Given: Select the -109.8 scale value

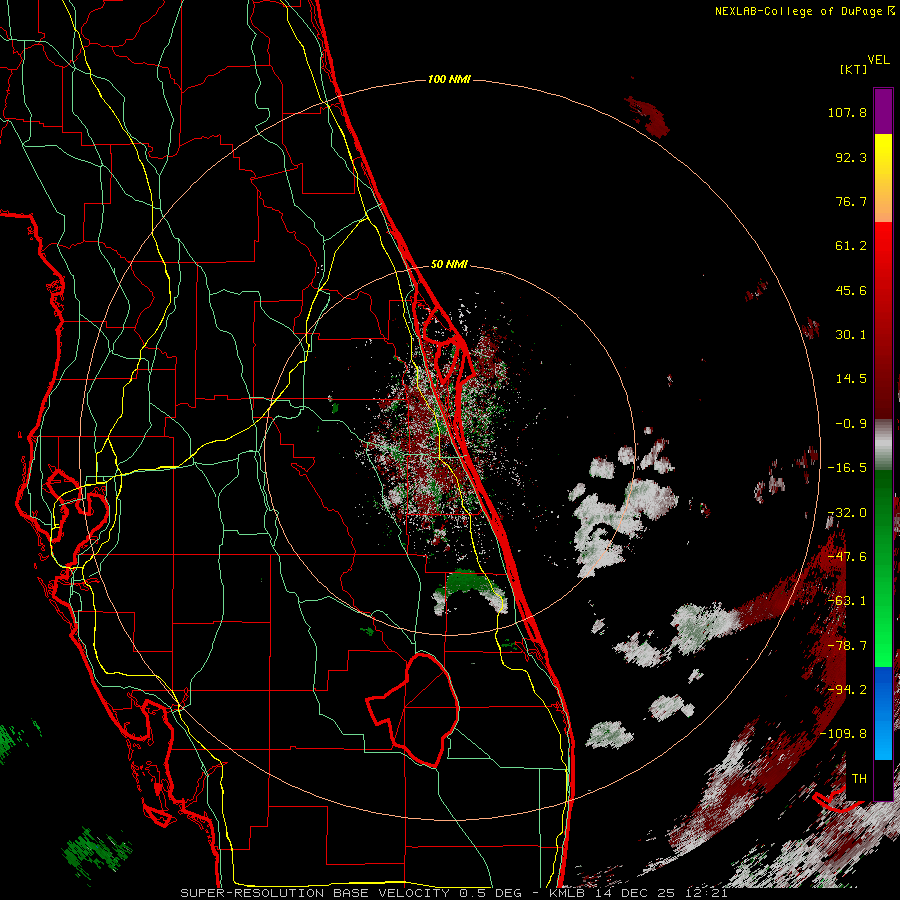Looking at the screenshot, I should [843, 734].
